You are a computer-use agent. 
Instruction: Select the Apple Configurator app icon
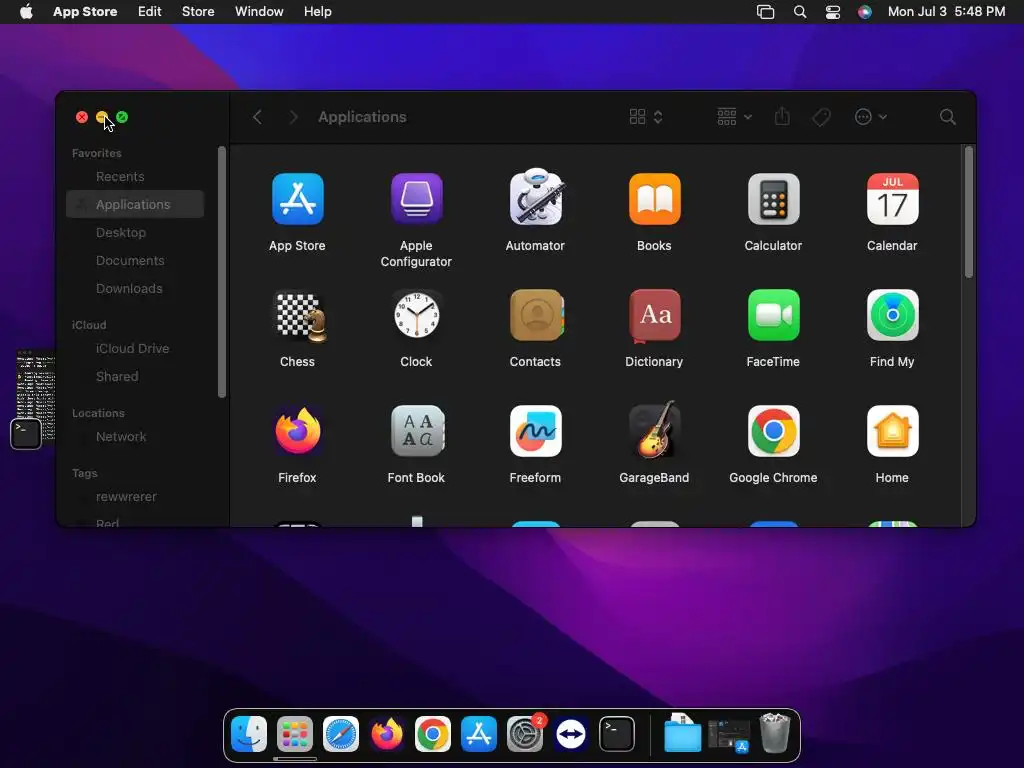[416, 199]
